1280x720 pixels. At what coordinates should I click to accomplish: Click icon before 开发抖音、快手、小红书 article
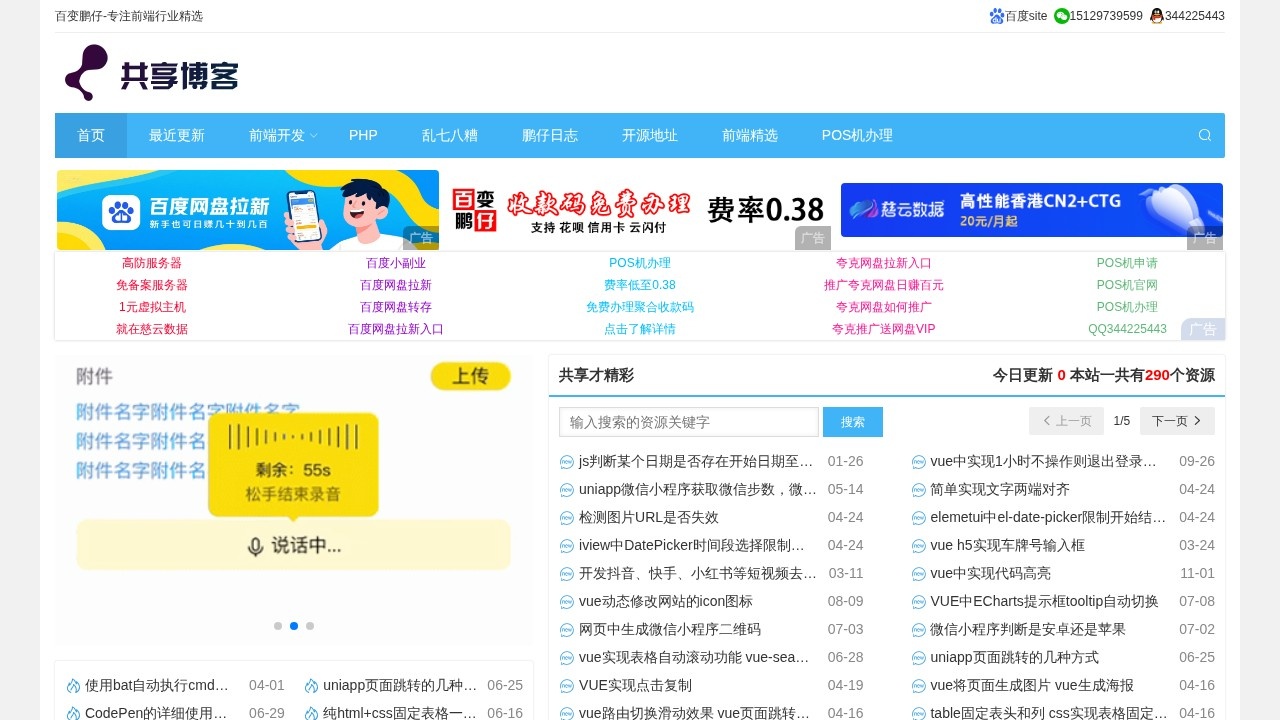pyautogui.click(x=567, y=574)
